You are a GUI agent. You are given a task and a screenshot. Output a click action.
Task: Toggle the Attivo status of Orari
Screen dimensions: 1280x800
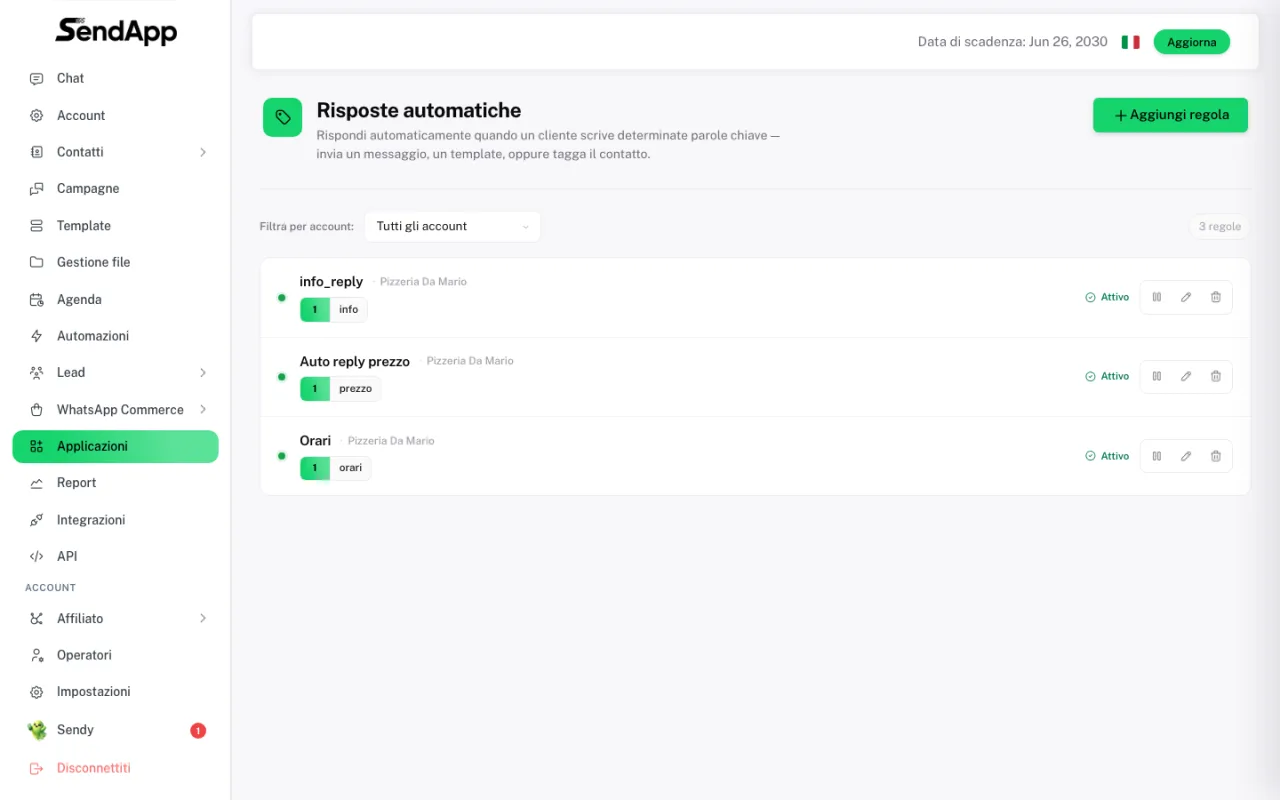pos(1107,456)
